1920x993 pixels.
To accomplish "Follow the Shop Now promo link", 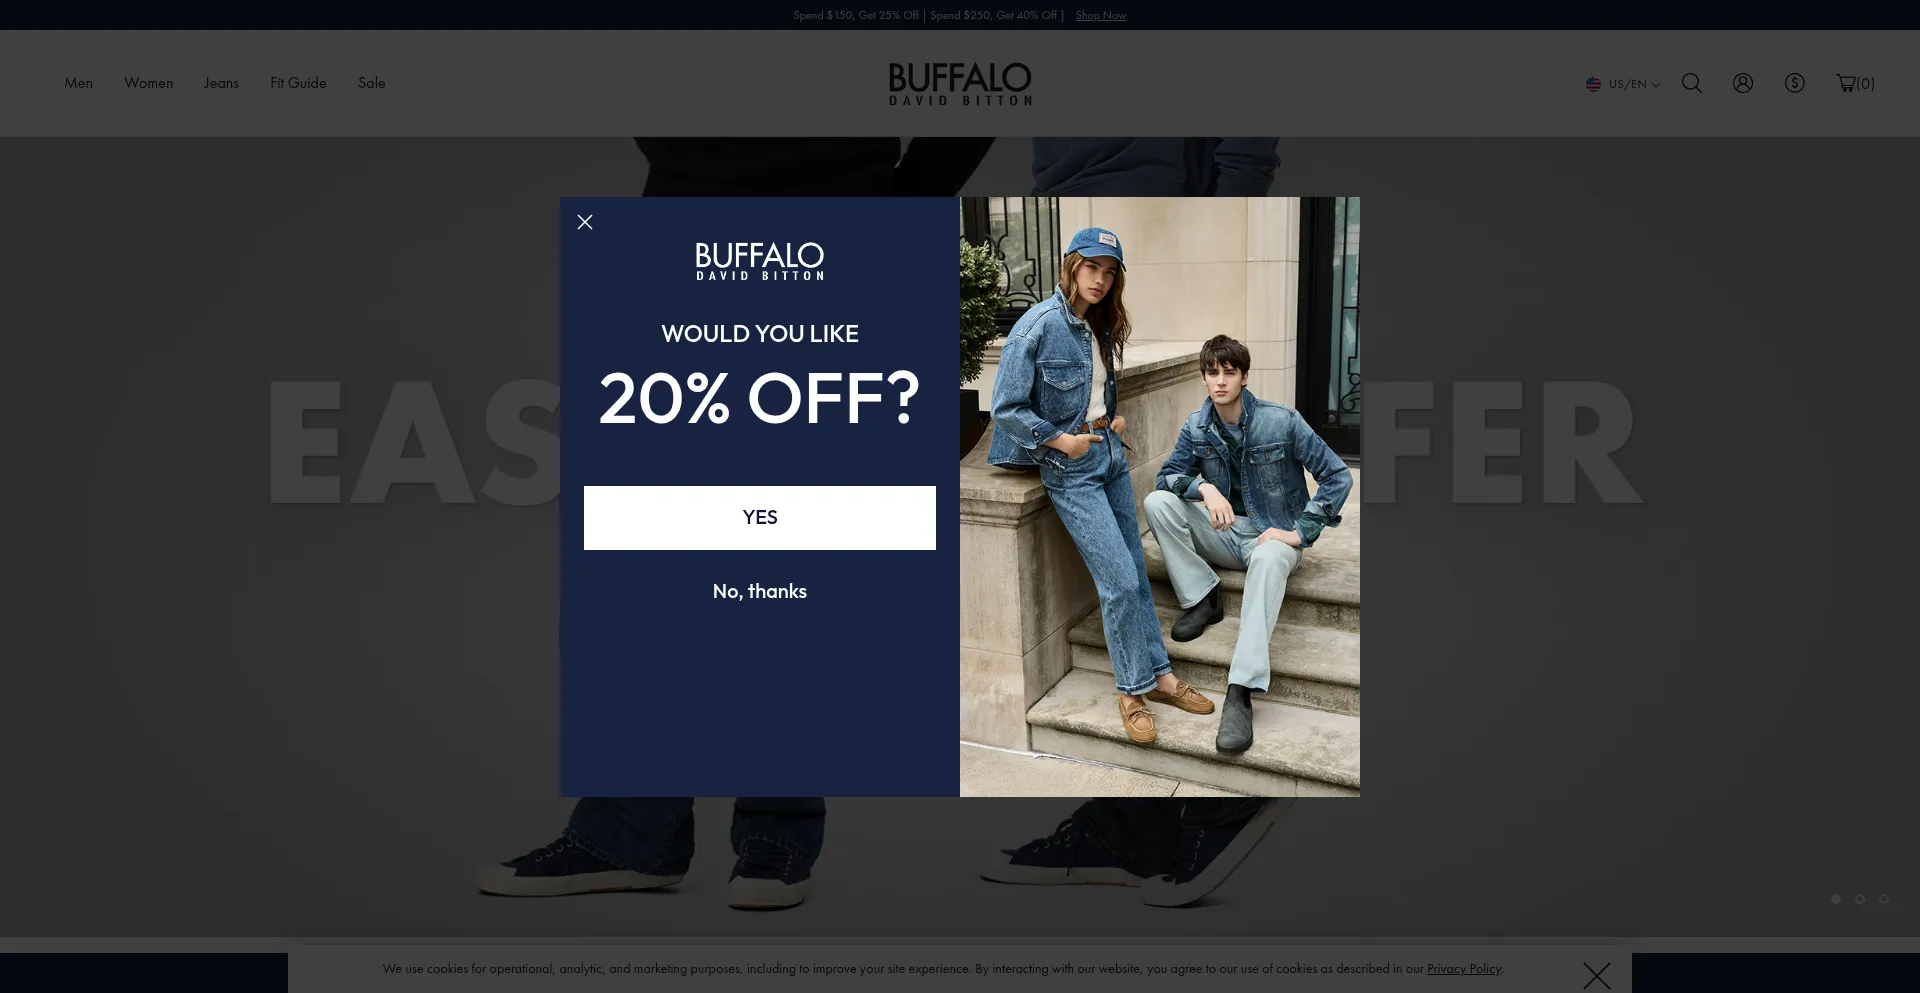I will [x=1101, y=15].
